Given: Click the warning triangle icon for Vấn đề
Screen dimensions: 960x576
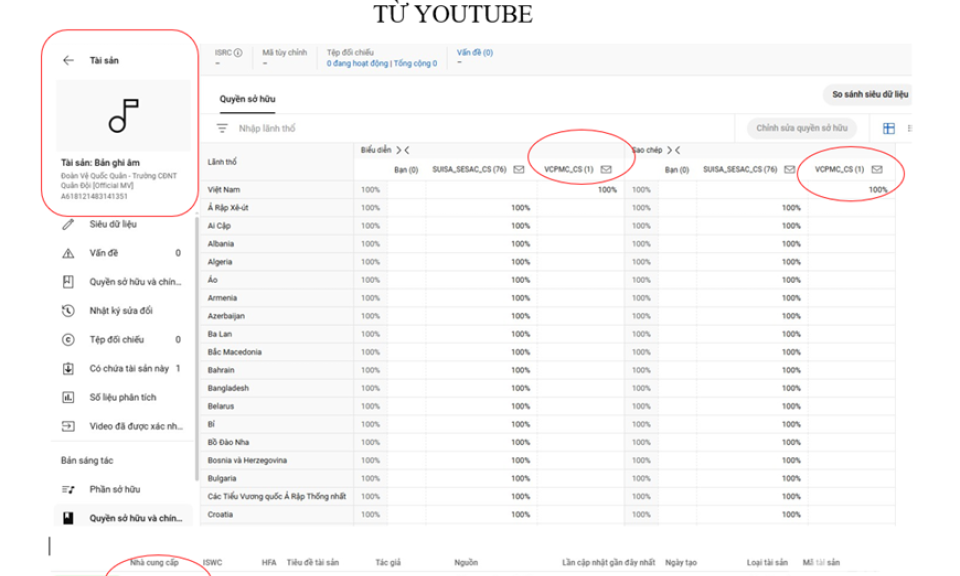Looking at the screenshot, I should 68,253.
